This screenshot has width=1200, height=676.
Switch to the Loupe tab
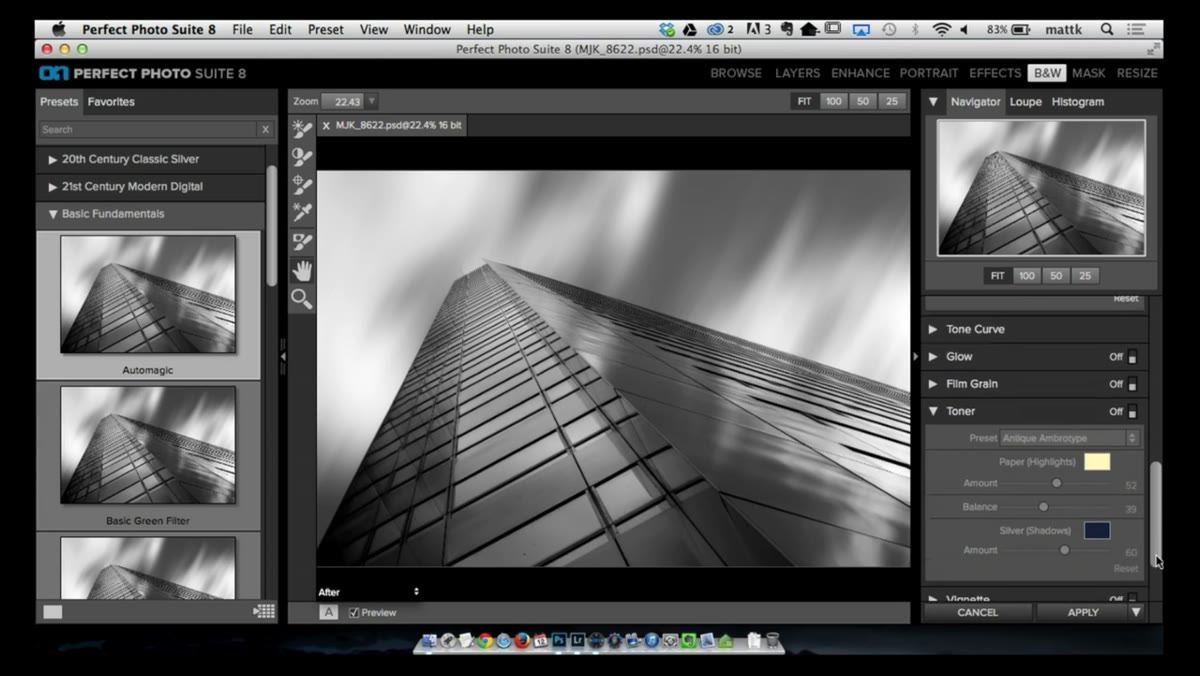point(1025,102)
